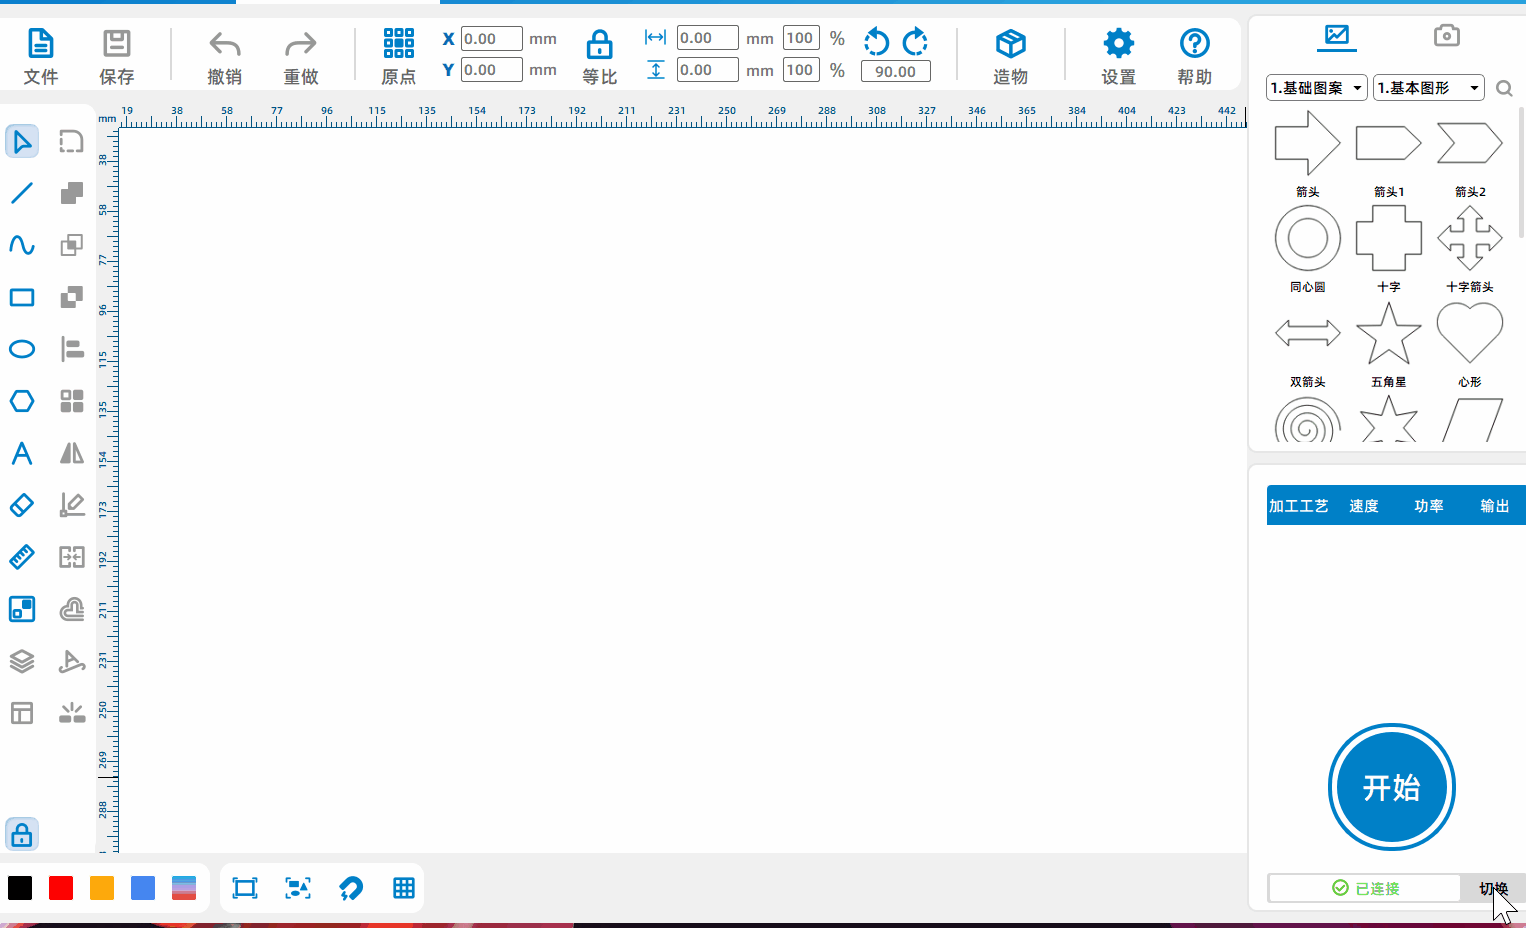Image resolution: width=1526 pixels, height=928 pixels.
Task: Pick the orange color swatch
Action: pos(102,888)
